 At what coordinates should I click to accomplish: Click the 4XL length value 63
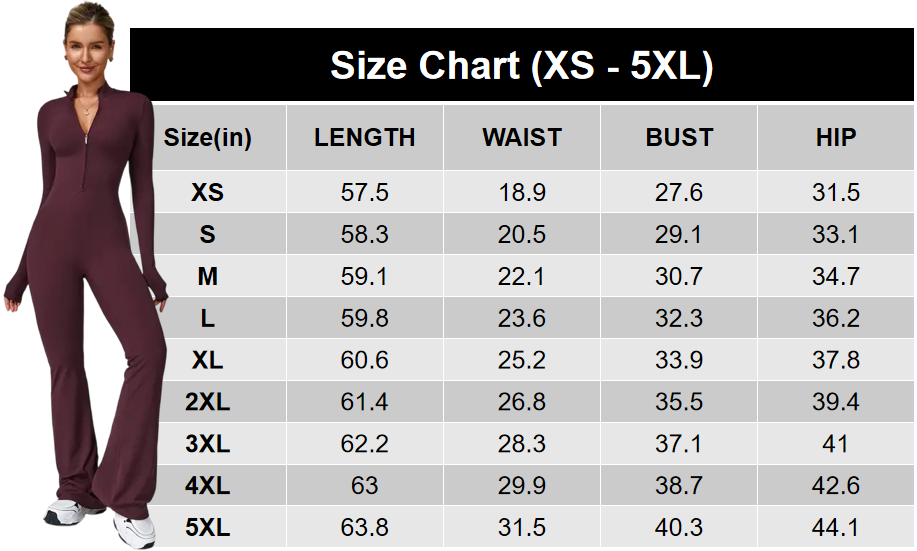[364, 486]
